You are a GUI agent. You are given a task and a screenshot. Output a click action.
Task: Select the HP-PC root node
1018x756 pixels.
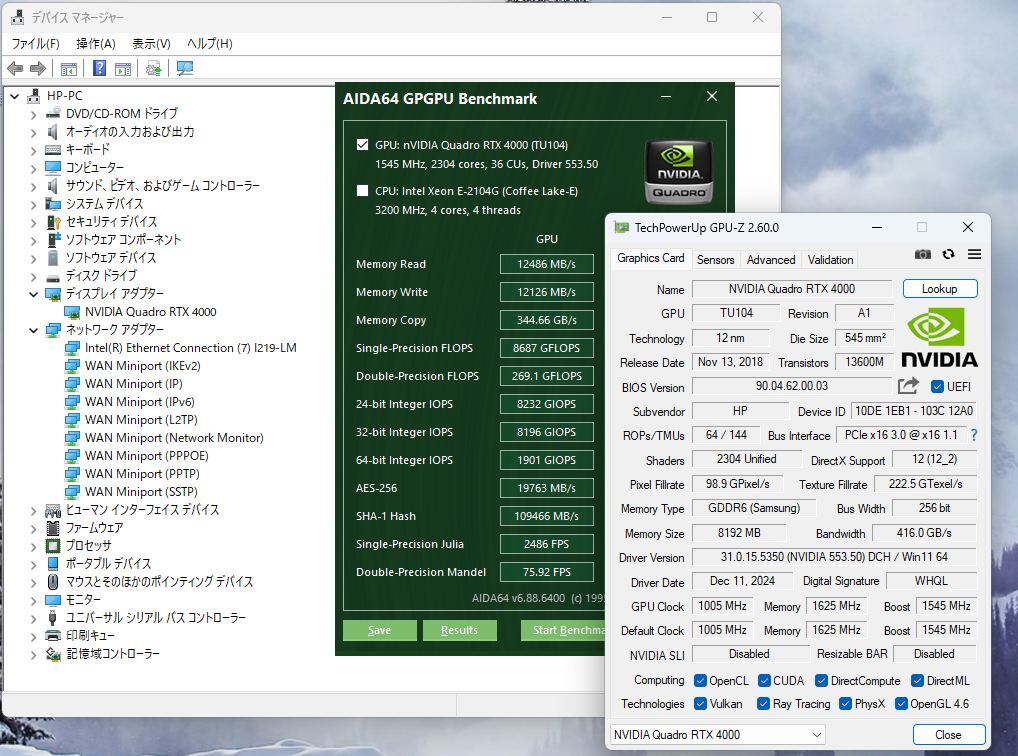click(x=64, y=95)
